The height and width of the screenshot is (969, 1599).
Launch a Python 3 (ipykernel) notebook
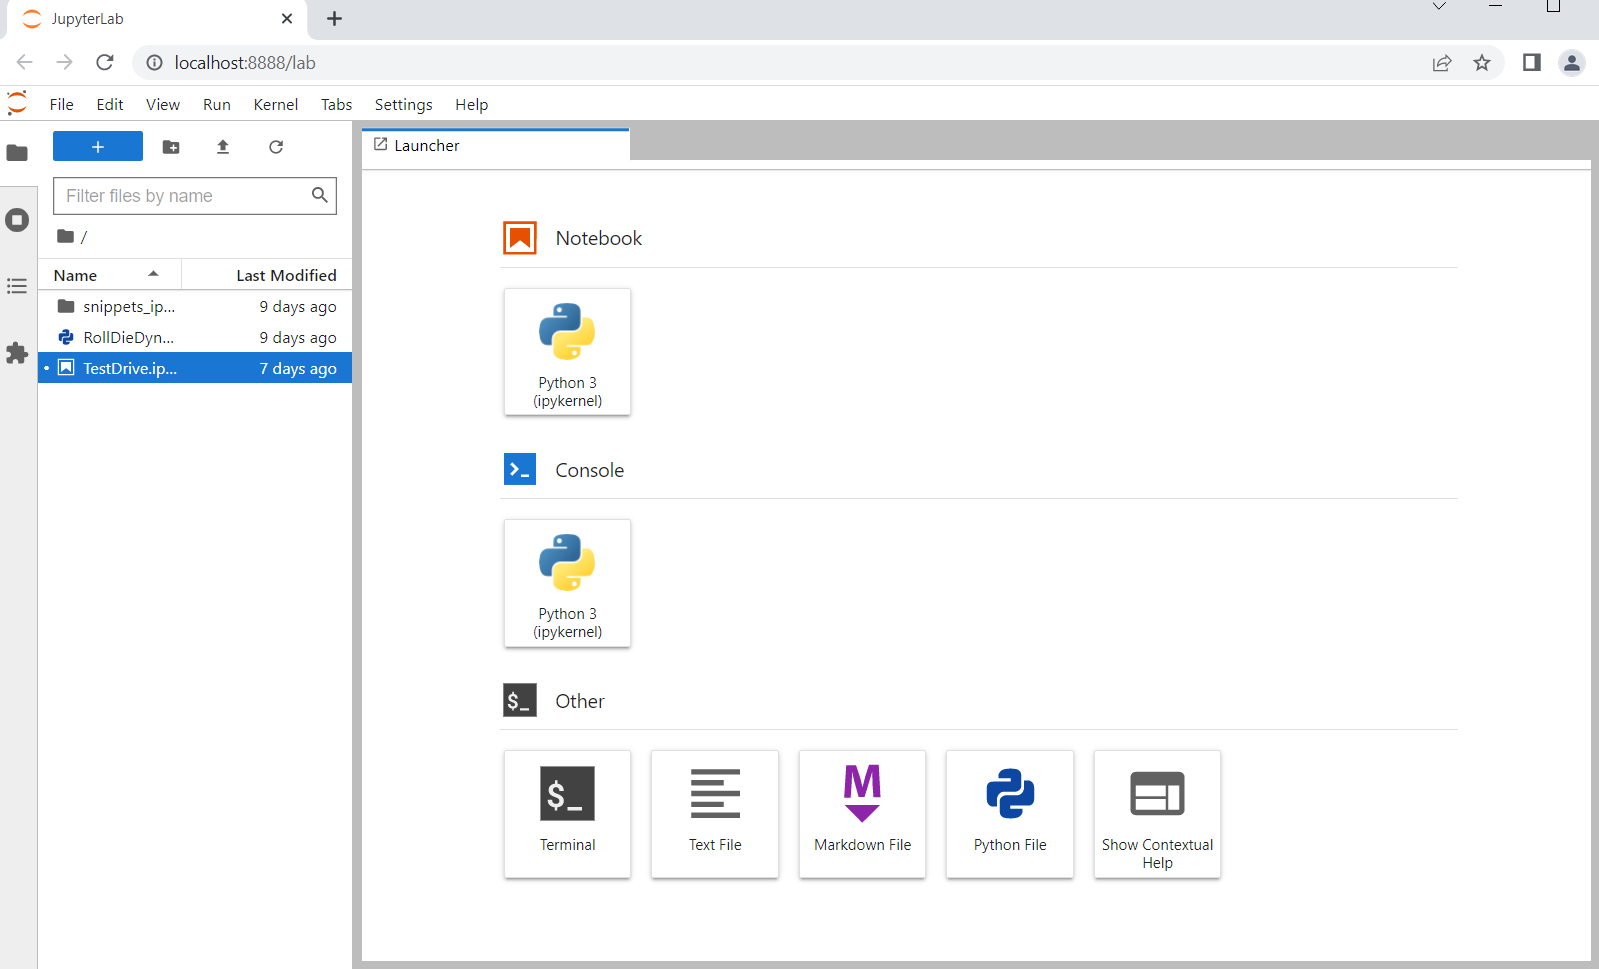[567, 352]
